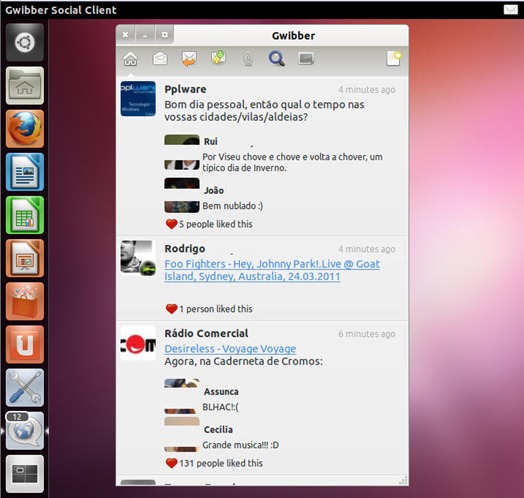Open Ubuntu Software Center launcher icon
The height and width of the screenshot is (498, 524).
point(25,301)
